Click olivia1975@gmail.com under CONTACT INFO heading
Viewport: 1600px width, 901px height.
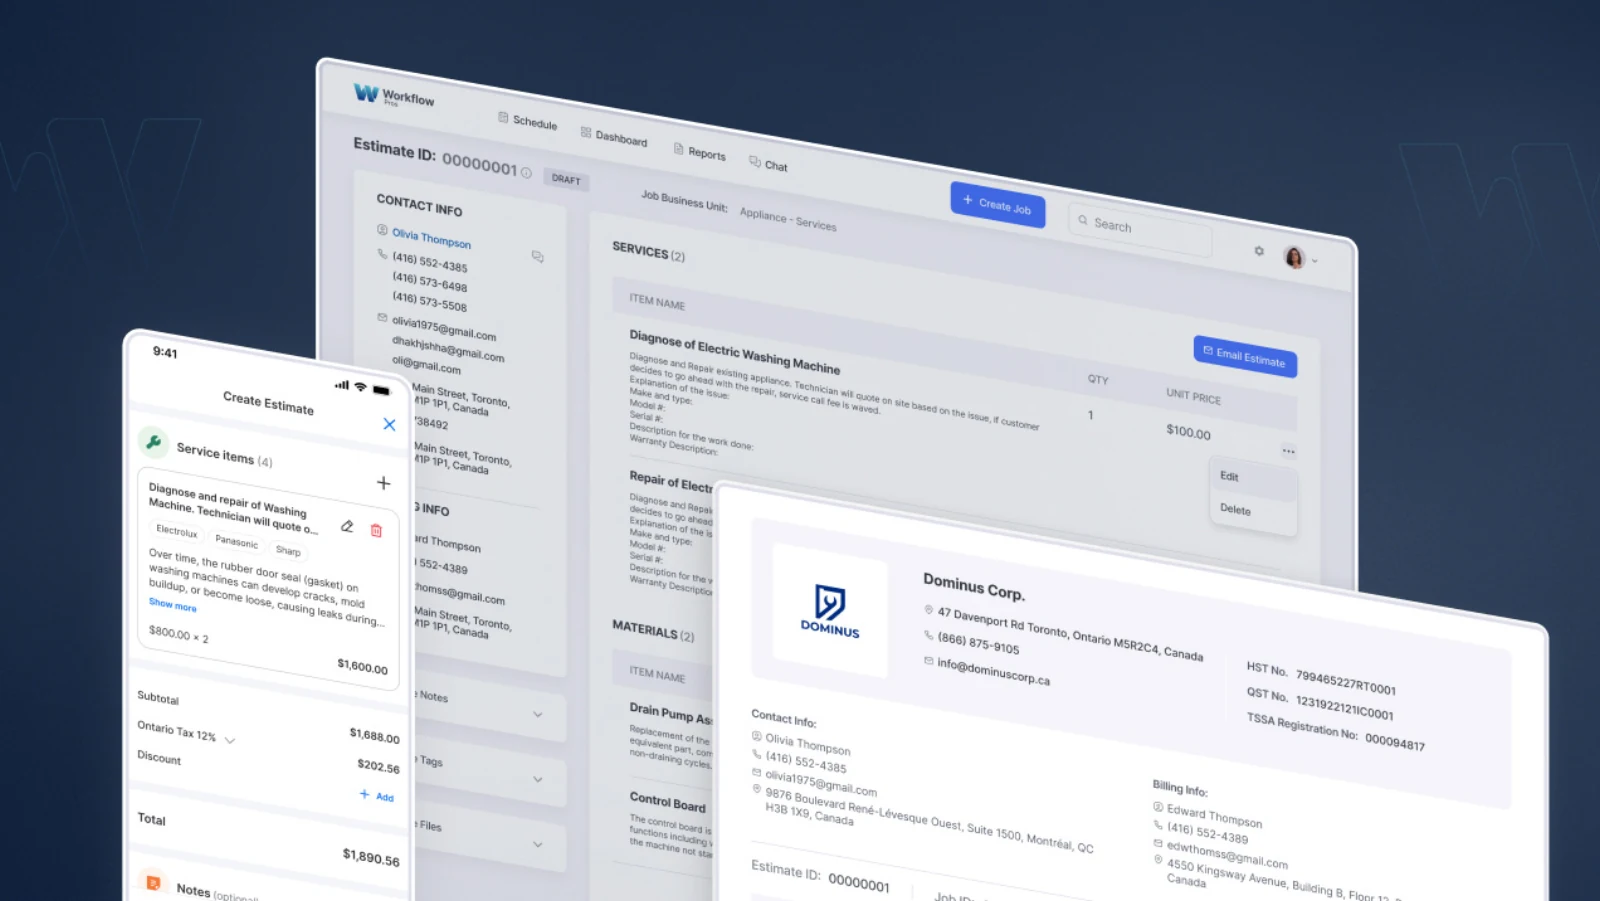(444, 328)
